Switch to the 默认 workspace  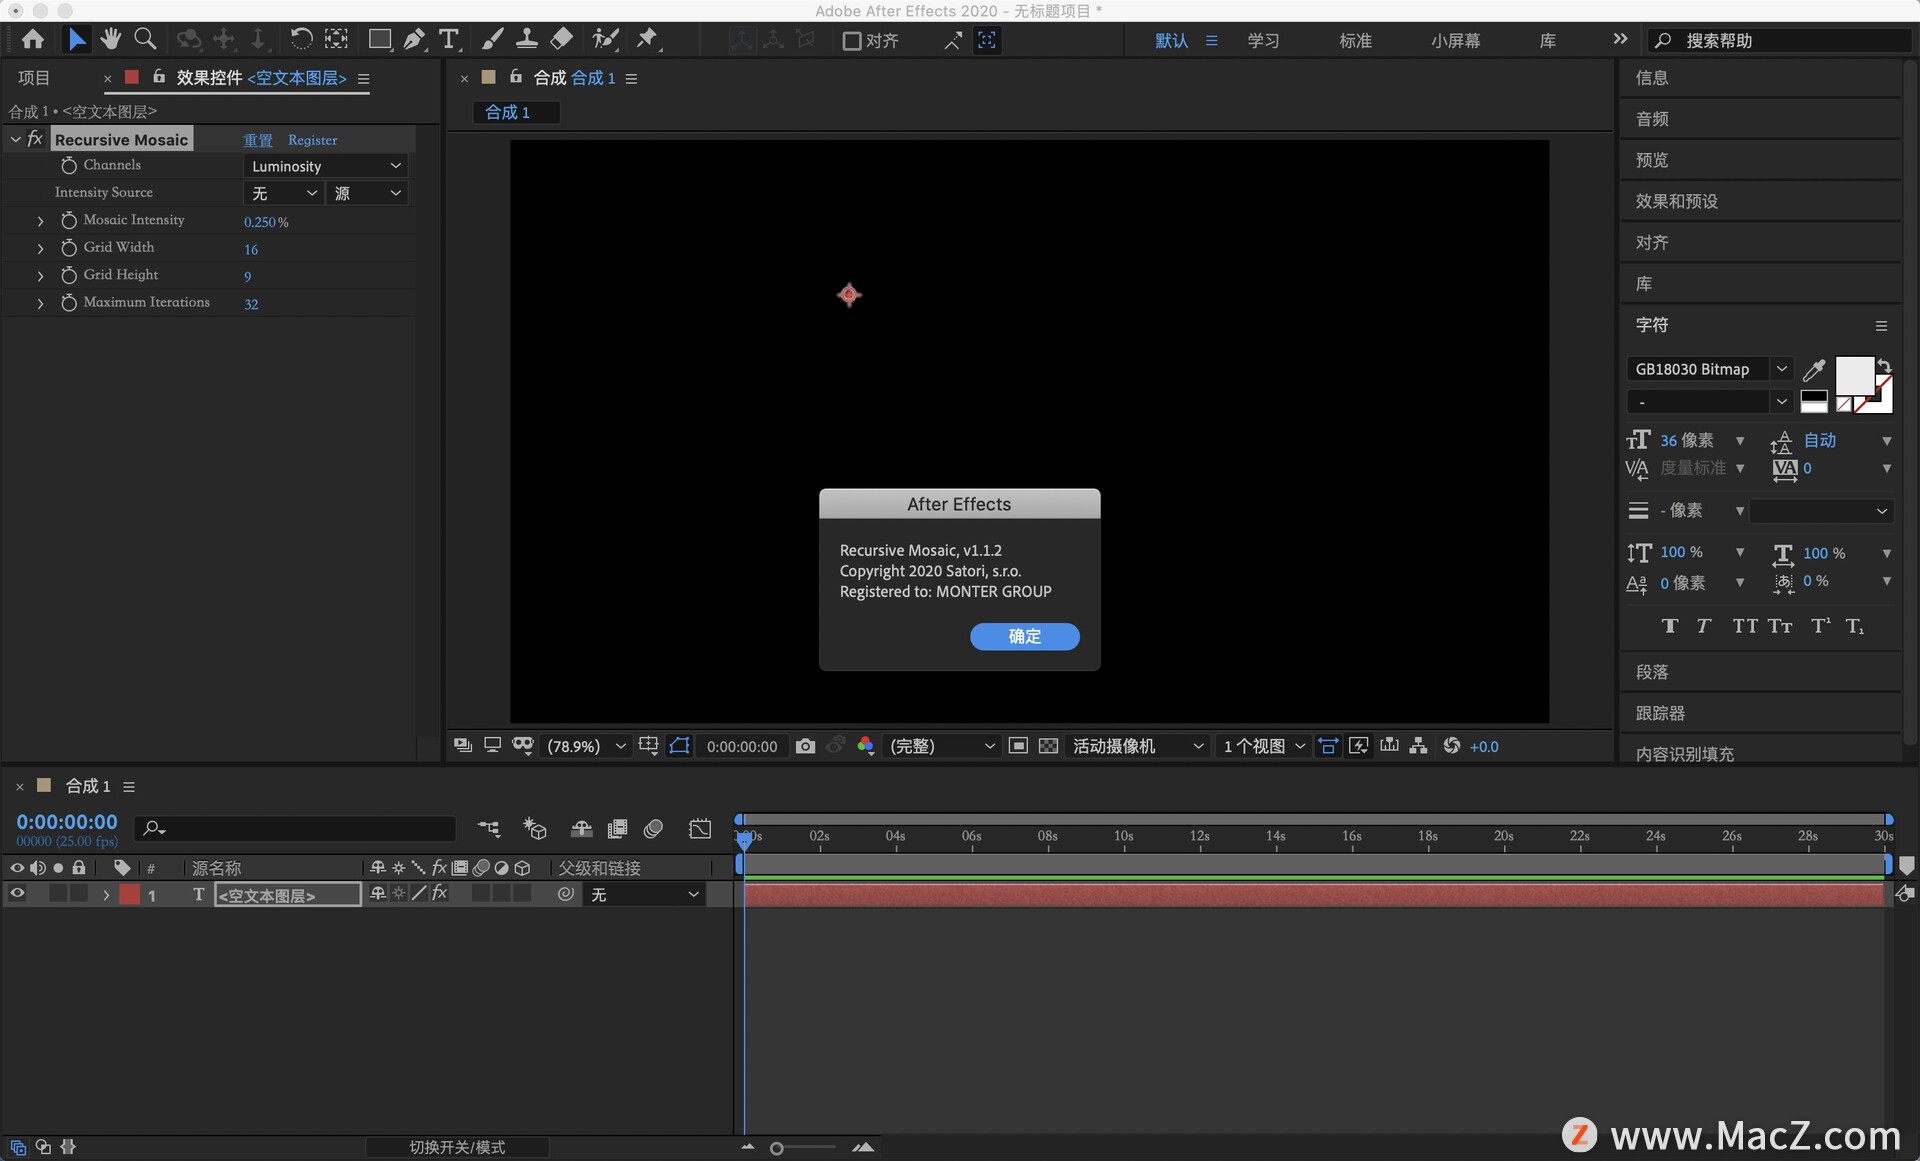1171,41
